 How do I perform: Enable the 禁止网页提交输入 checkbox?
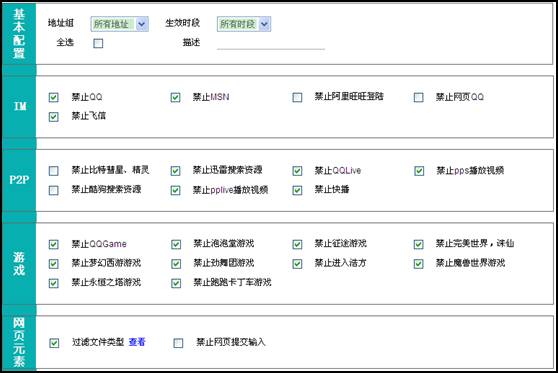(178, 343)
